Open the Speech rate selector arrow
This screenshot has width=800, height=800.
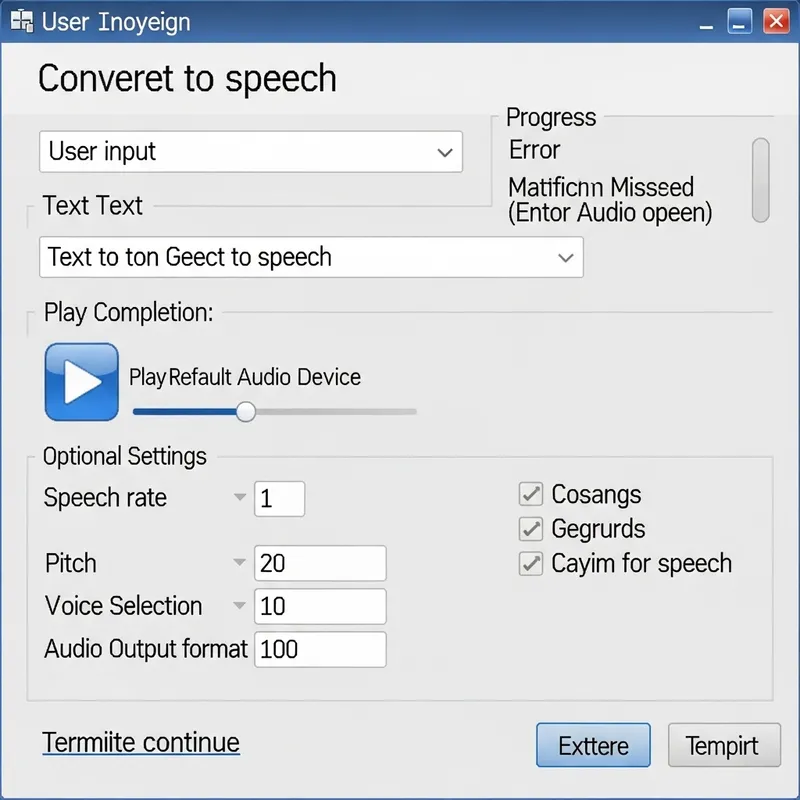239,497
